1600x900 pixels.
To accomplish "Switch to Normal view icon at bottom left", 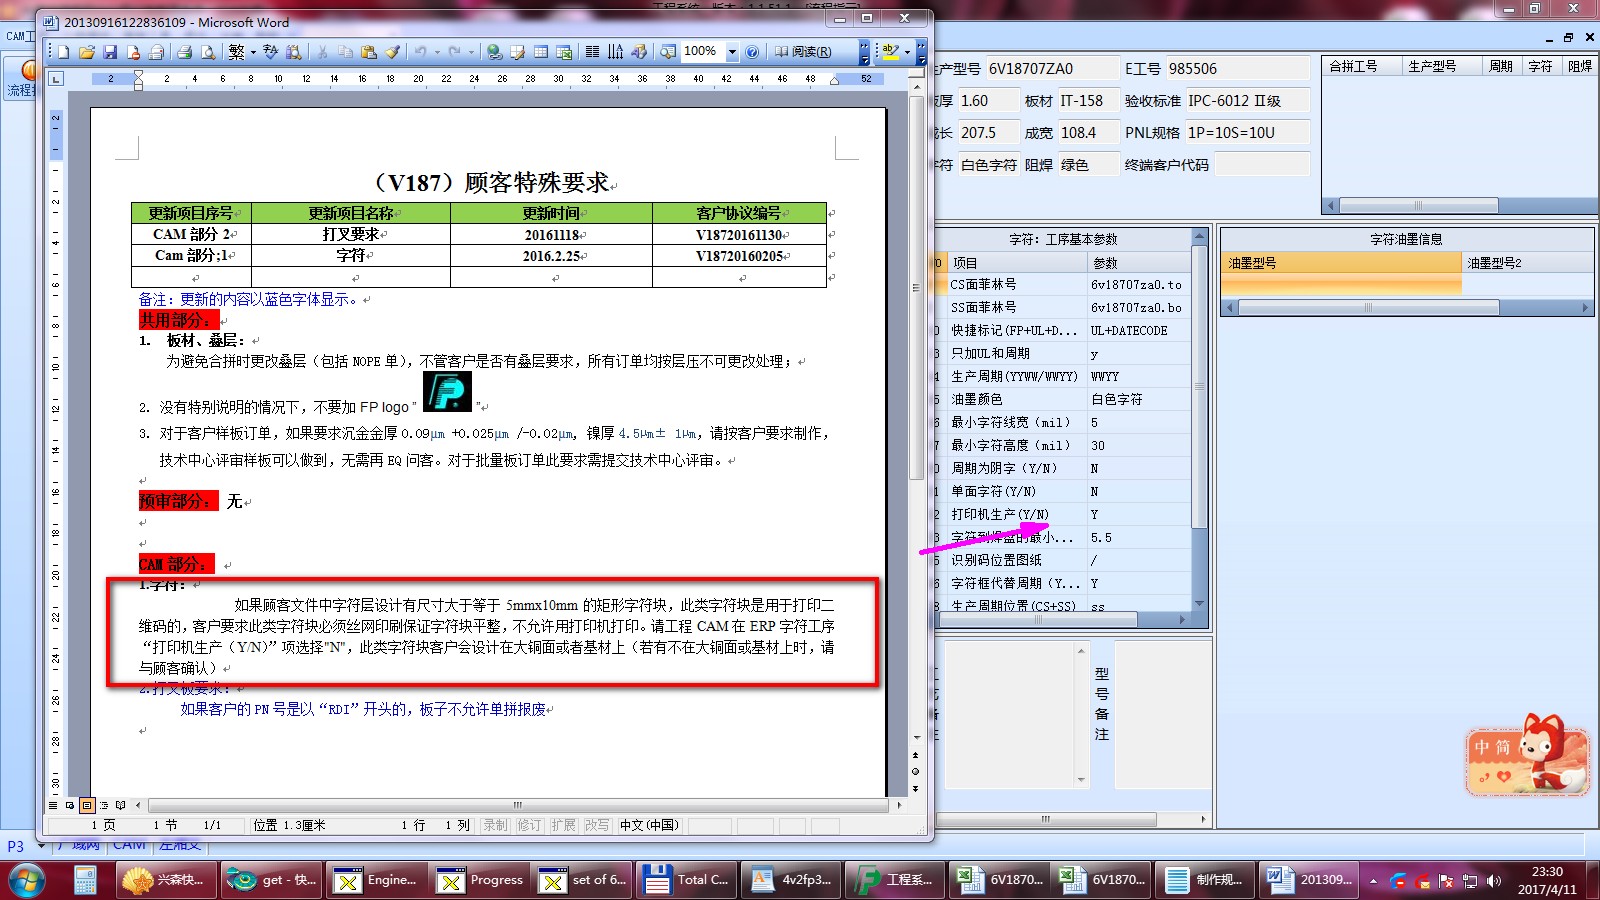I will coord(53,805).
